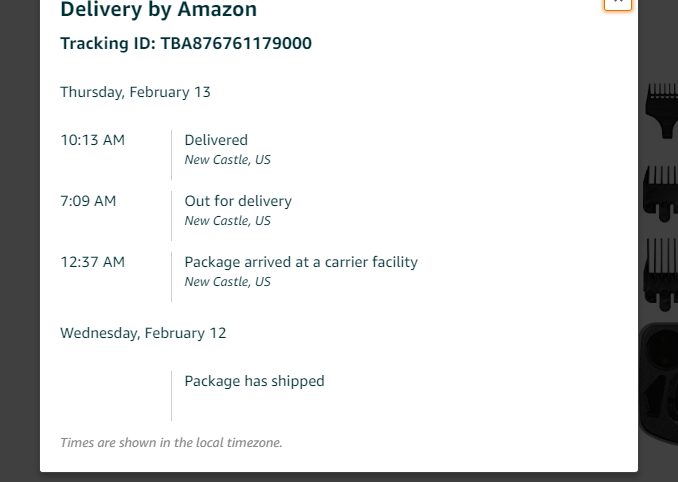Click New Castle, US under Delivered

point(227,160)
